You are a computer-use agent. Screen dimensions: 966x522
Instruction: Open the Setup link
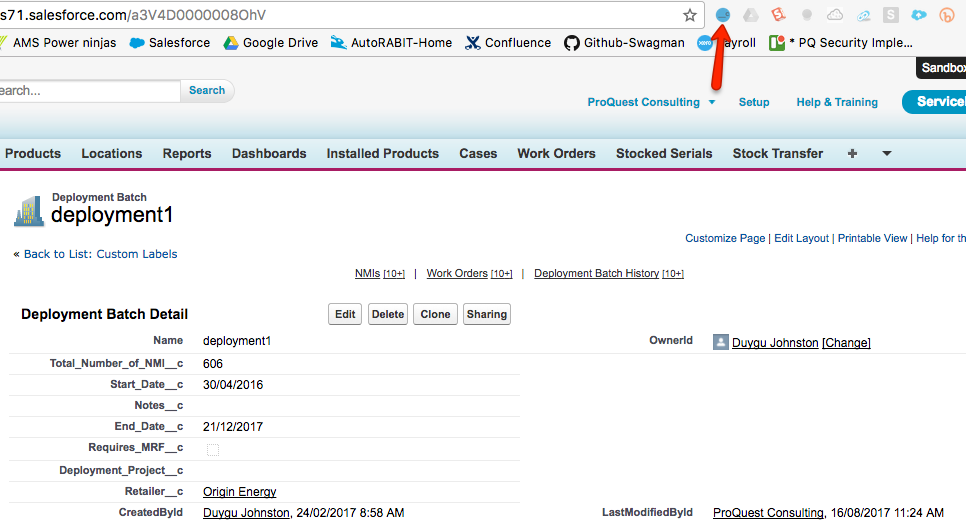click(754, 102)
